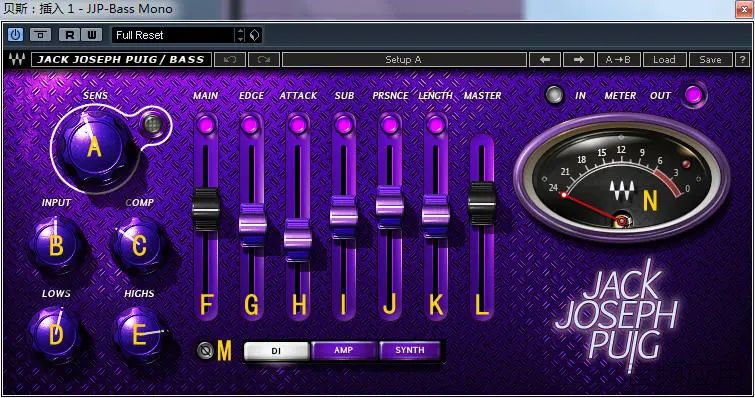755x398 pixels.
Task: Switch meter to IN with its light
Action: [554, 95]
